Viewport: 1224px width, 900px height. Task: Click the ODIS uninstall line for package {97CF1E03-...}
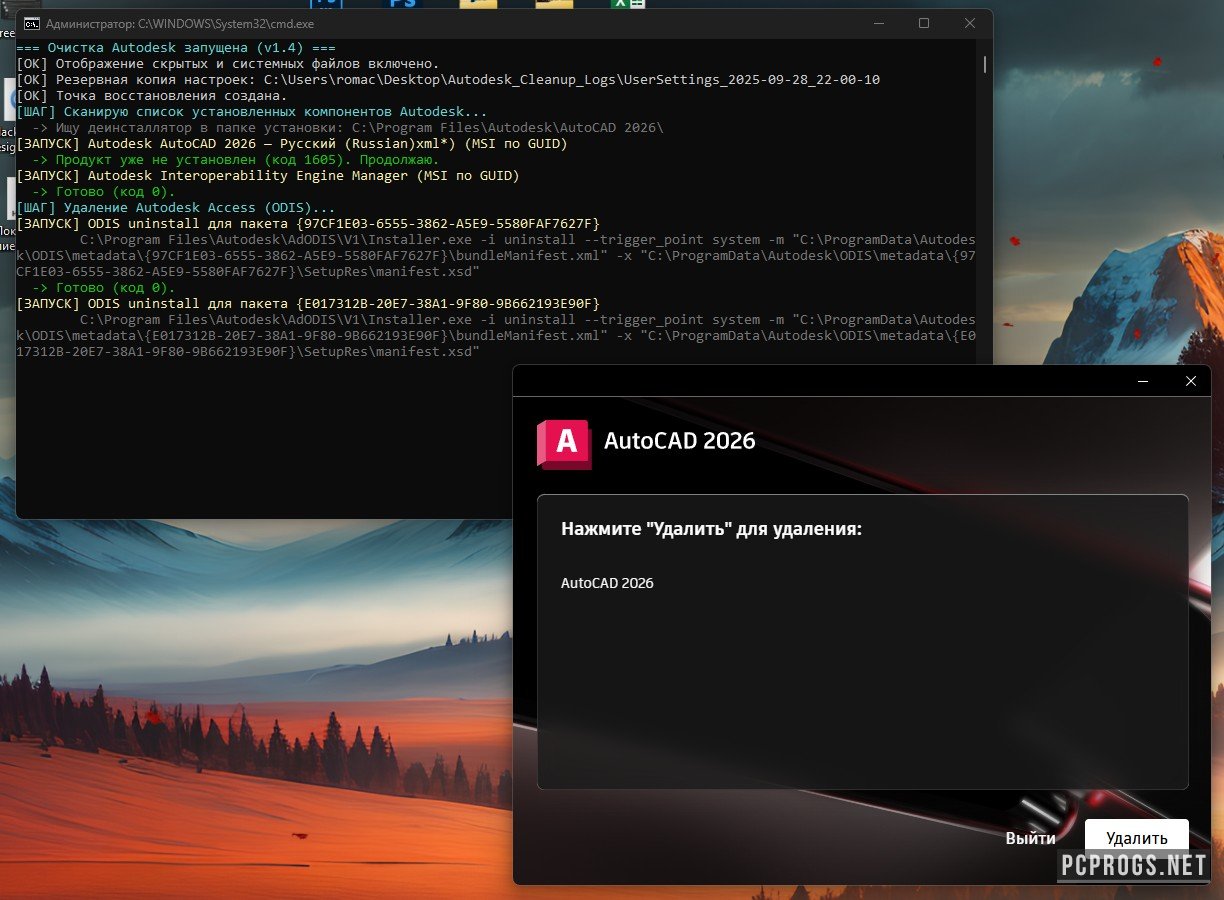(x=308, y=224)
